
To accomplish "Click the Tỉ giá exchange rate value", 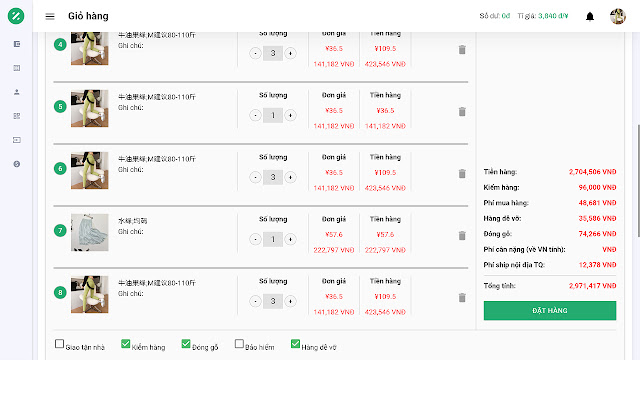I will click(553, 16).
